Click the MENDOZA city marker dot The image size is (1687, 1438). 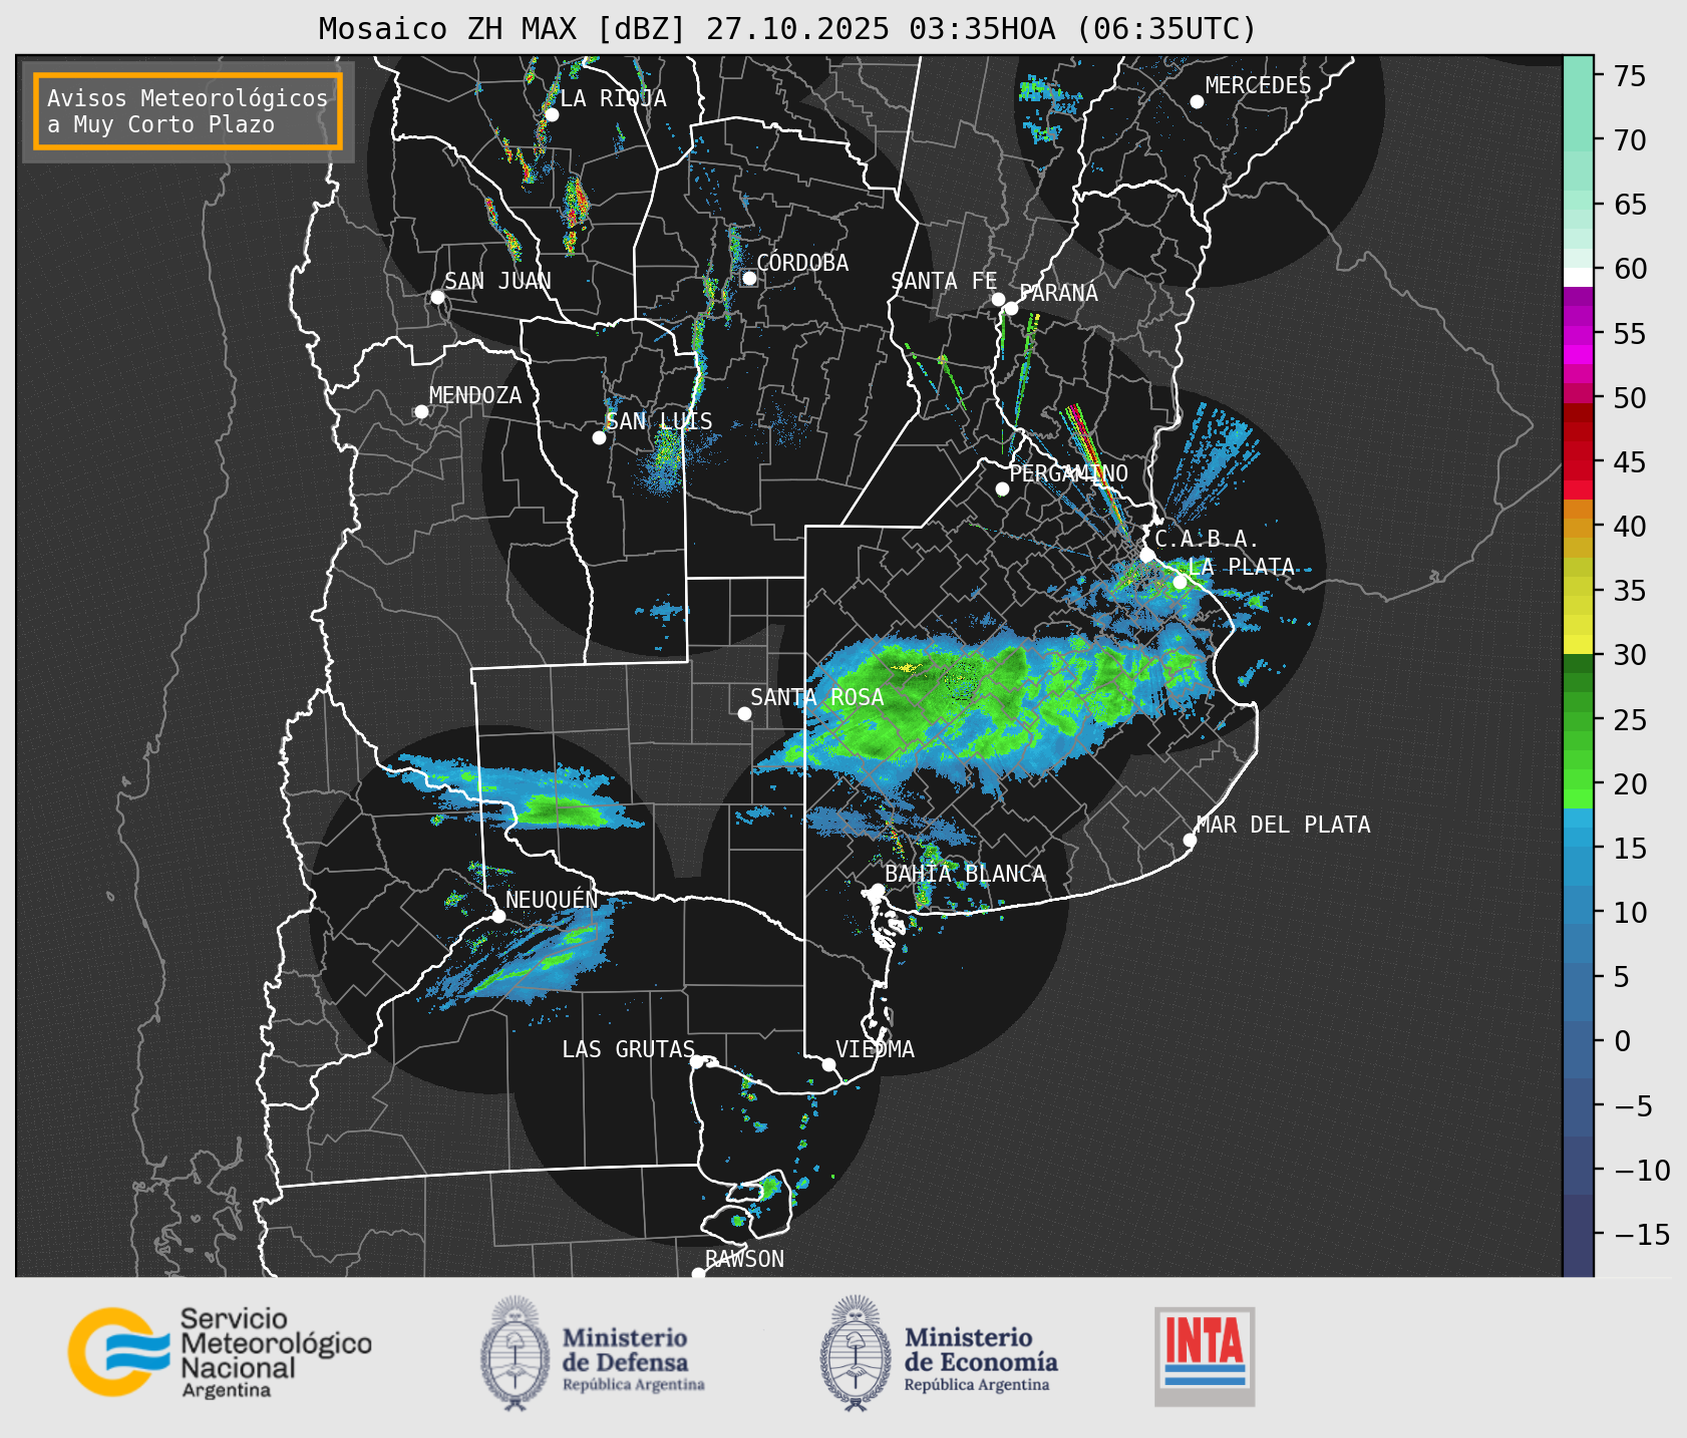[422, 412]
